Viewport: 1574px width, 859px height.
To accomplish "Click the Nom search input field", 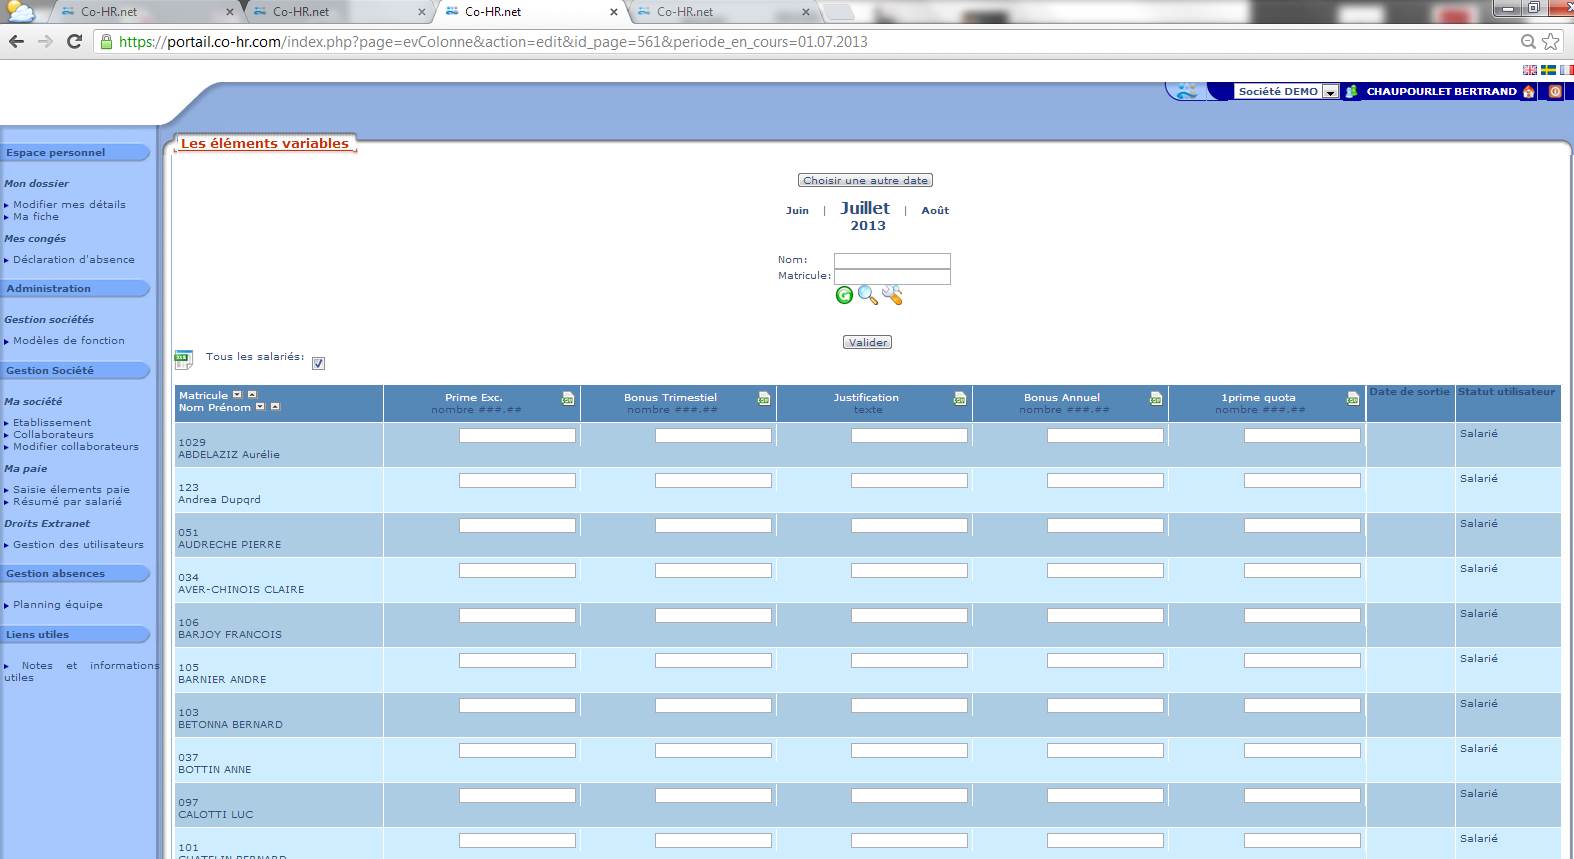I will pos(892,260).
